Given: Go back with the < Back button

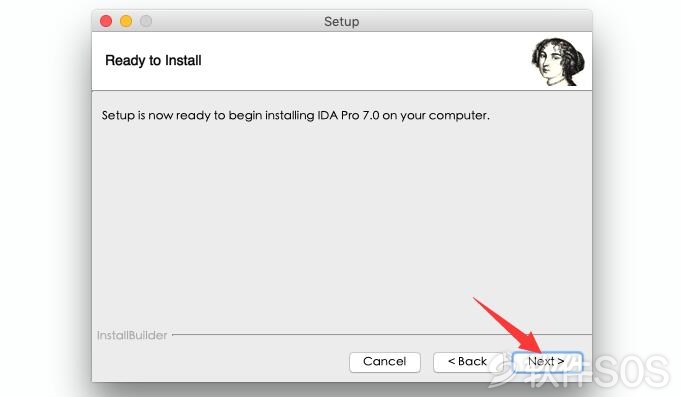Looking at the screenshot, I should click(468, 362).
